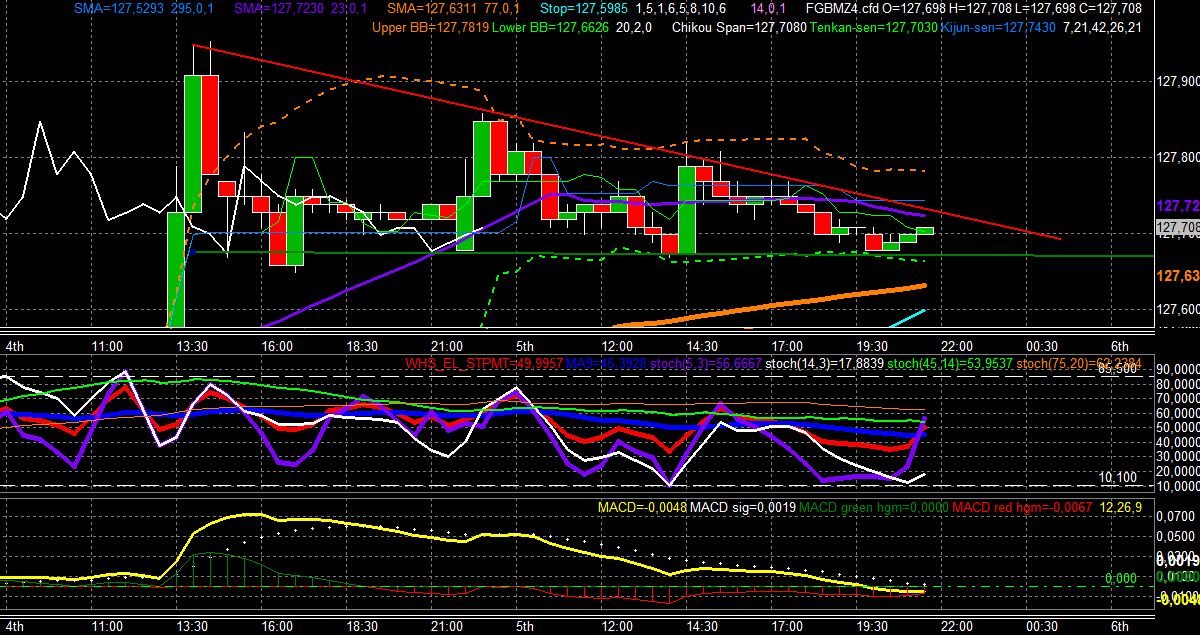This screenshot has width=1200, height=635.
Task: Click the purple 127,72 price axis marker
Action: [1177, 205]
